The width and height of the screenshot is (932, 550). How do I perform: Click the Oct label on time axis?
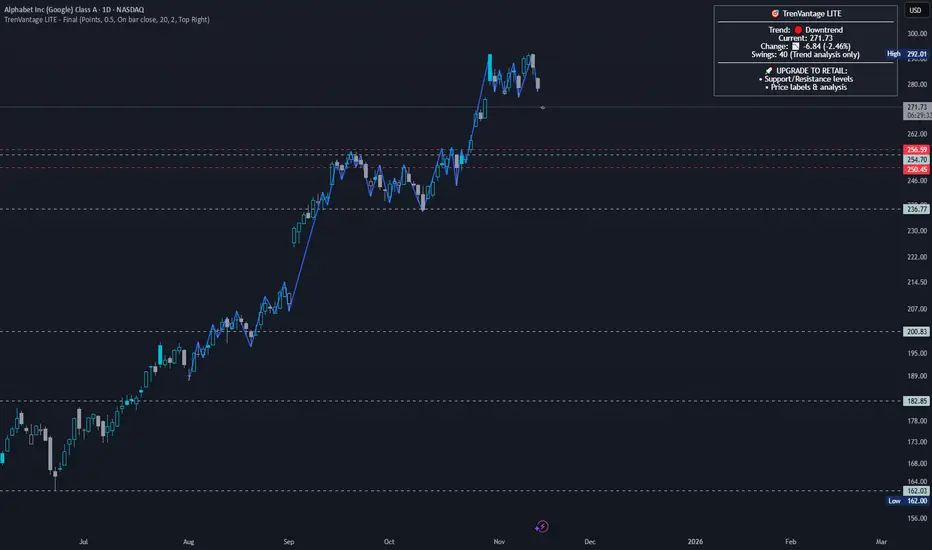point(389,542)
